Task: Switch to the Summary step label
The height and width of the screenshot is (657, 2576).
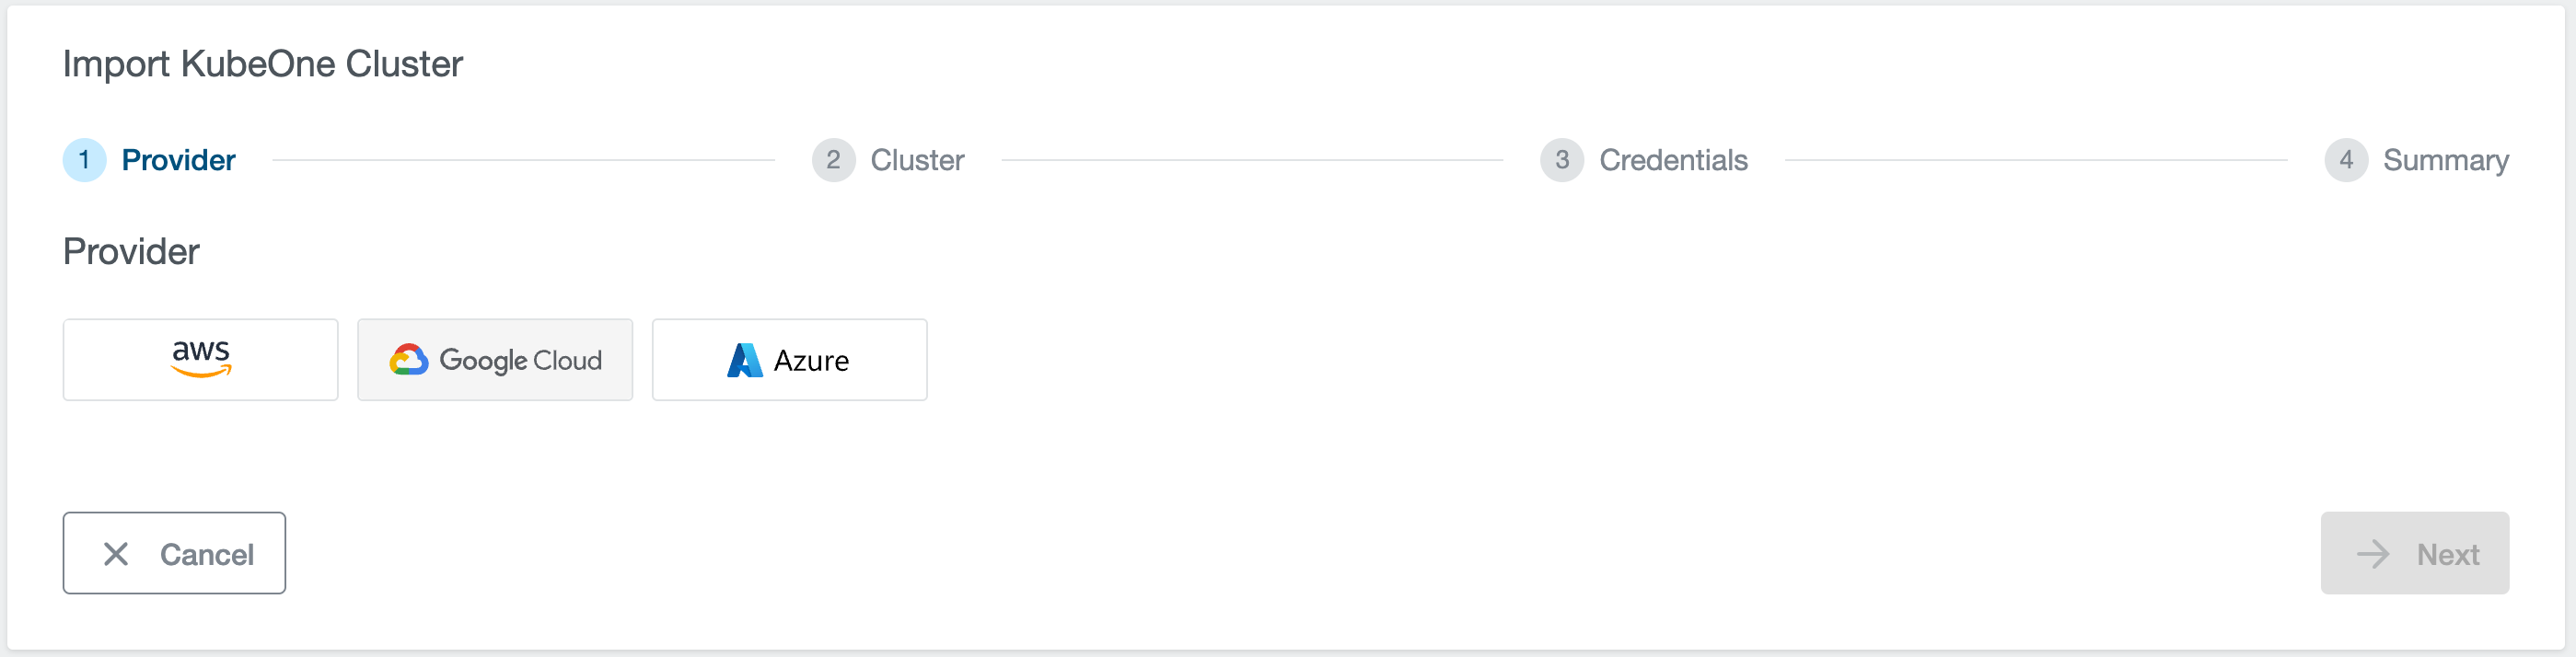Action: click(x=2445, y=160)
